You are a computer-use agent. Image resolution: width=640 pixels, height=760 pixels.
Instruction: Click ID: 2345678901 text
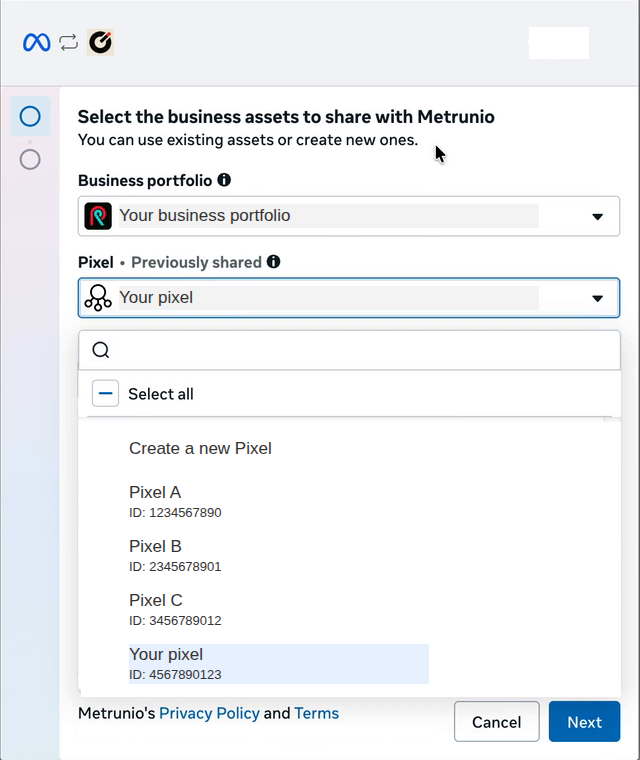click(175, 567)
